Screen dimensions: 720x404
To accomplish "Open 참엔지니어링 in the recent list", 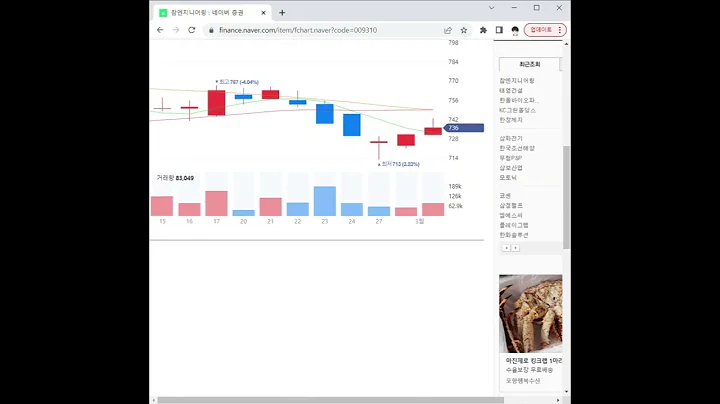I will click(x=517, y=81).
